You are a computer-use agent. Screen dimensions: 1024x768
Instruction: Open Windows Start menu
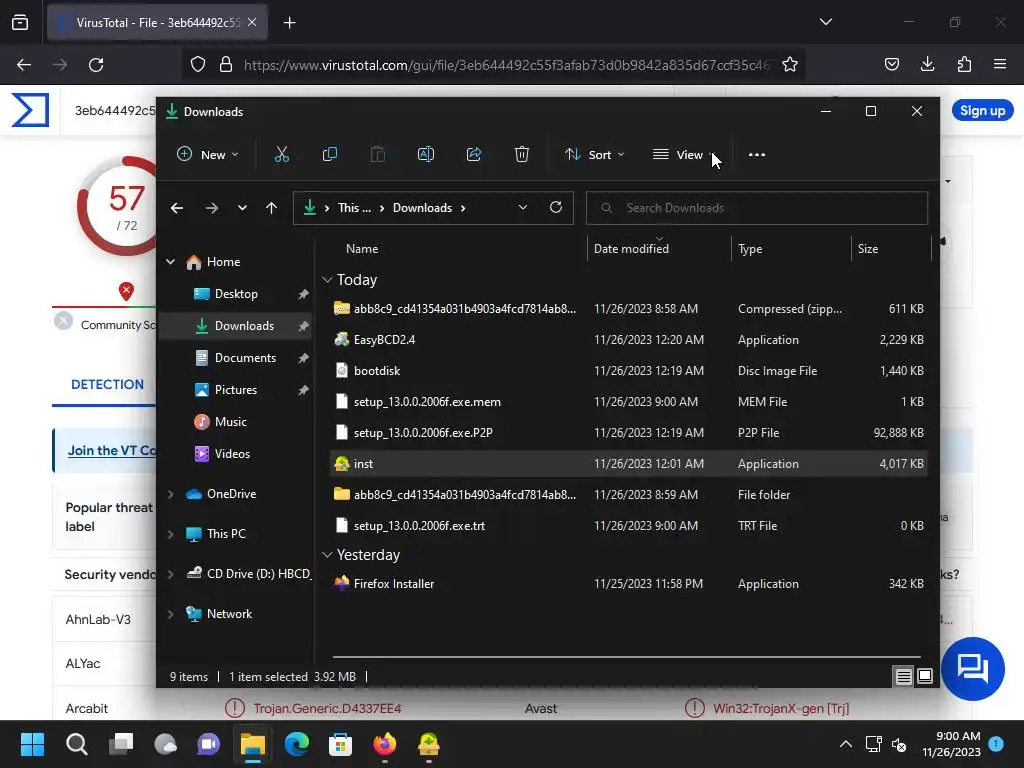tap(32, 744)
